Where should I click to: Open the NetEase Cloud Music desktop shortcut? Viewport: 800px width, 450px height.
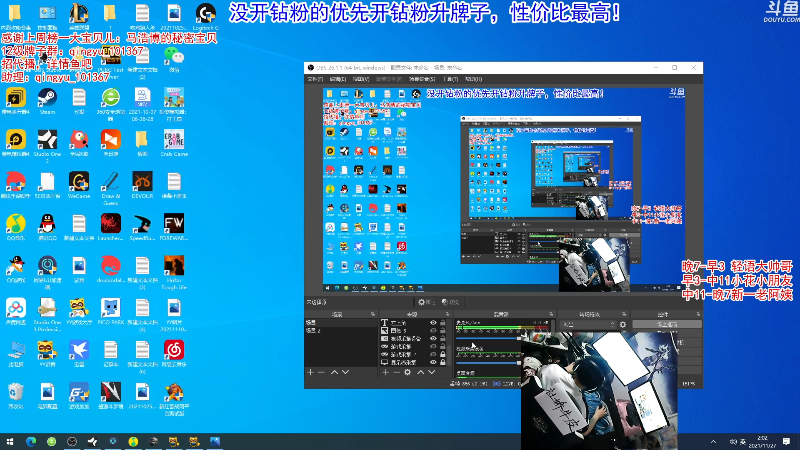[174, 354]
